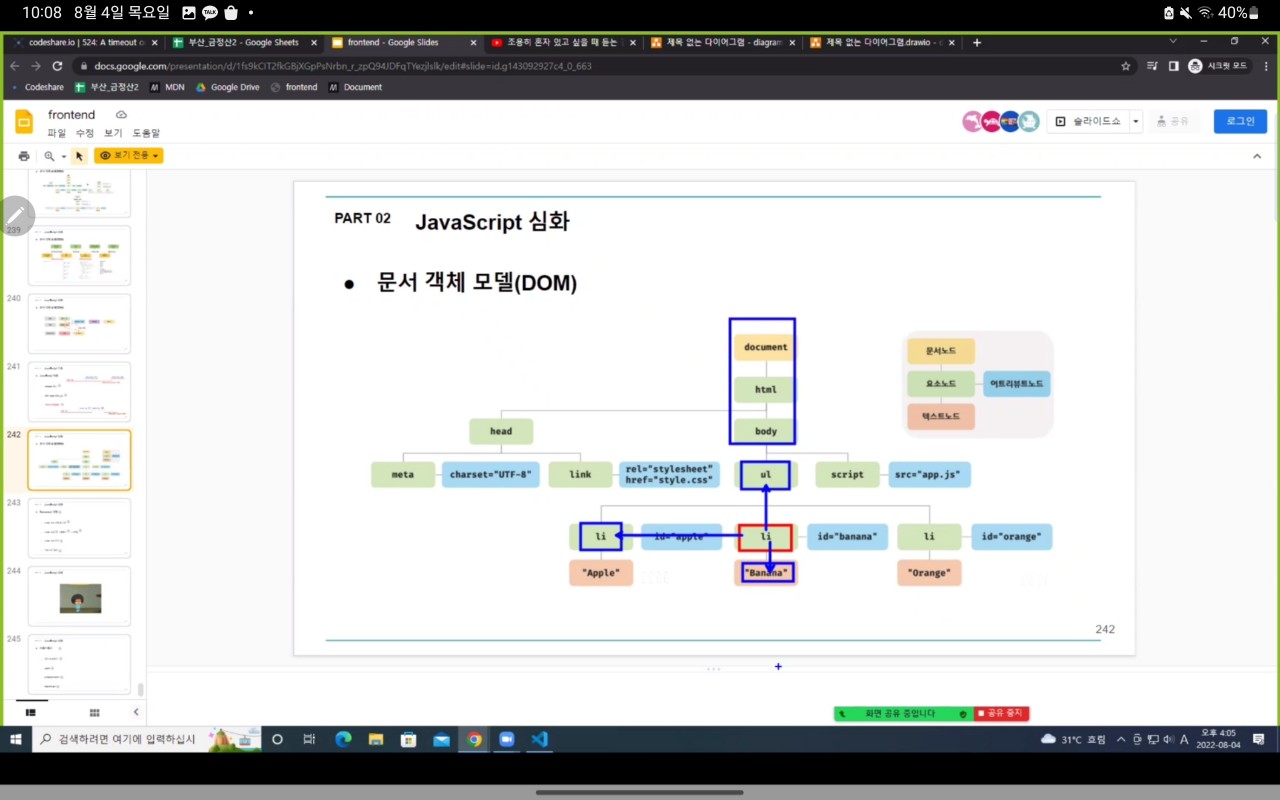The image size is (1280, 800).
Task: Show hidden system tray icons
Action: [x=1121, y=739]
